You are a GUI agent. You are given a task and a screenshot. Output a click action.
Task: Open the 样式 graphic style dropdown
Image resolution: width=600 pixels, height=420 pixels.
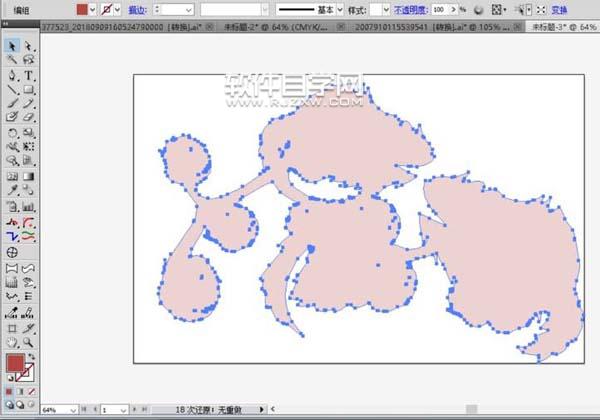coord(386,10)
